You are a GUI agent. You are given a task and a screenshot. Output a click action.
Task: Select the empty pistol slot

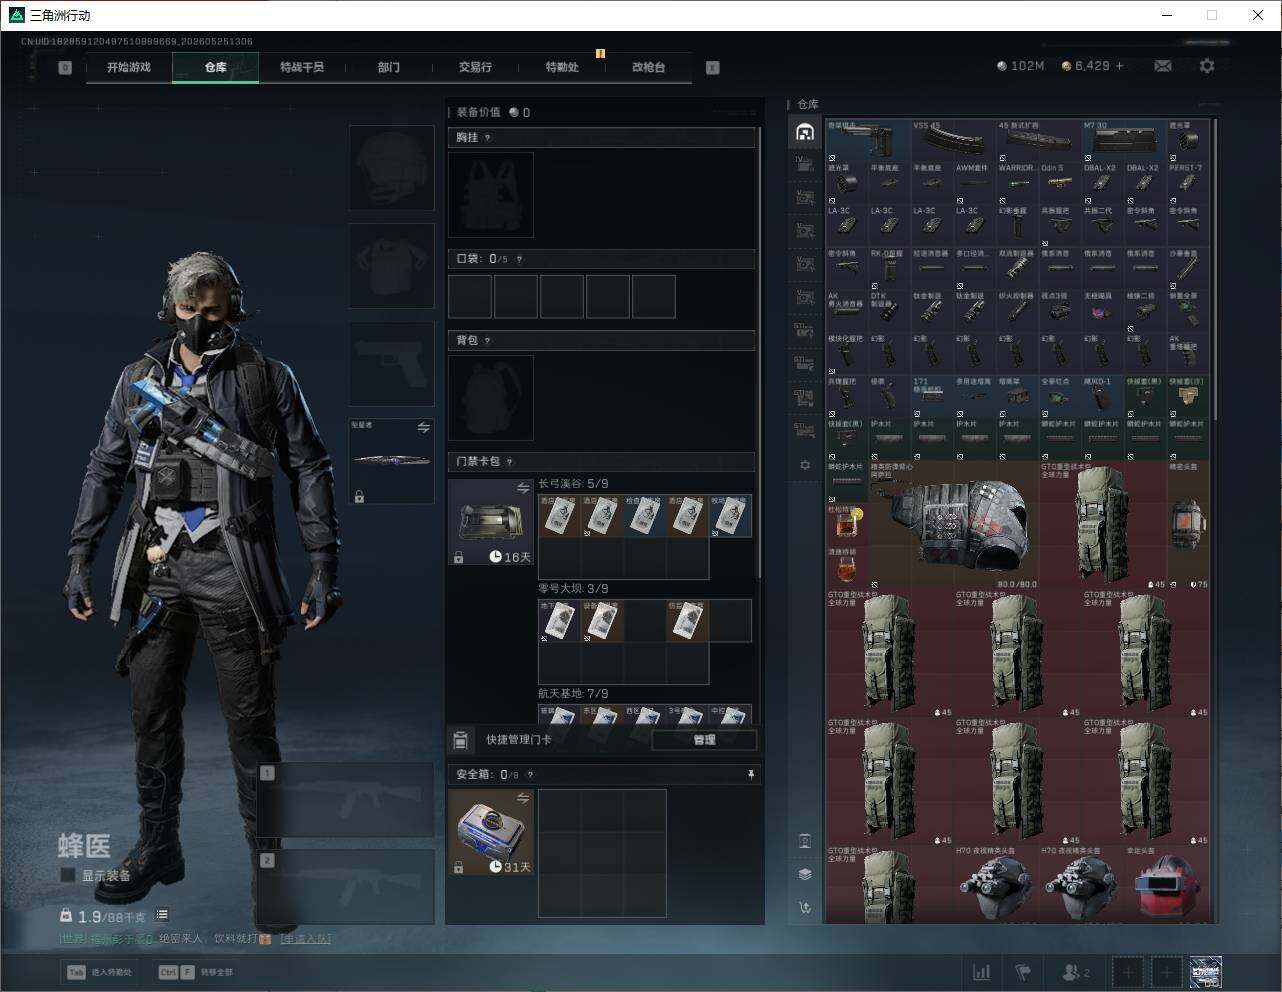pyautogui.click(x=391, y=363)
